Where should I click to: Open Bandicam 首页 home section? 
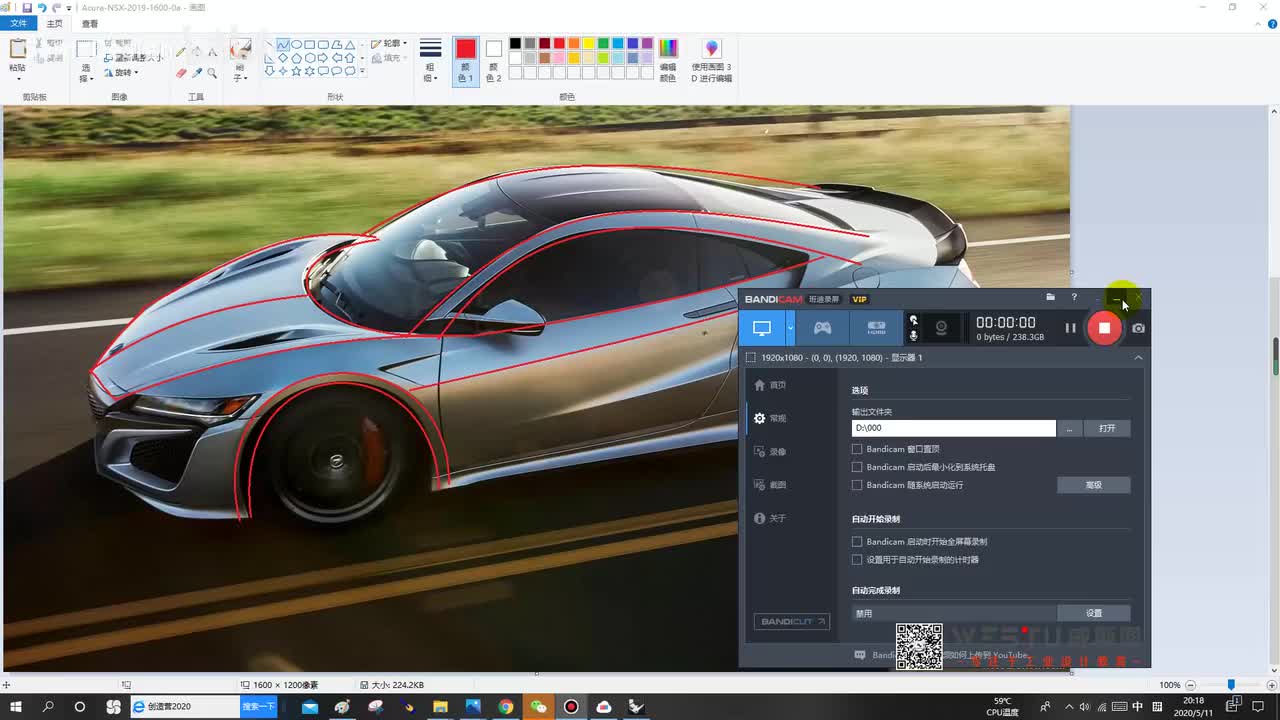point(771,385)
